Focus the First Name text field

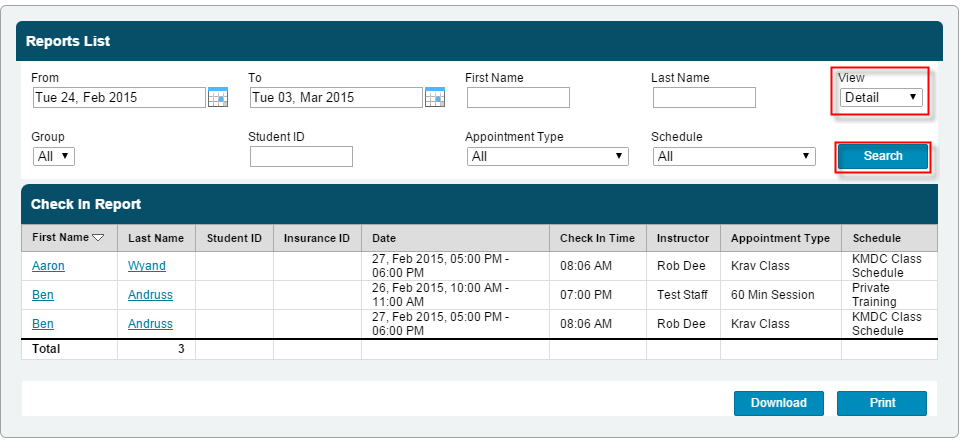pyautogui.click(x=518, y=98)
